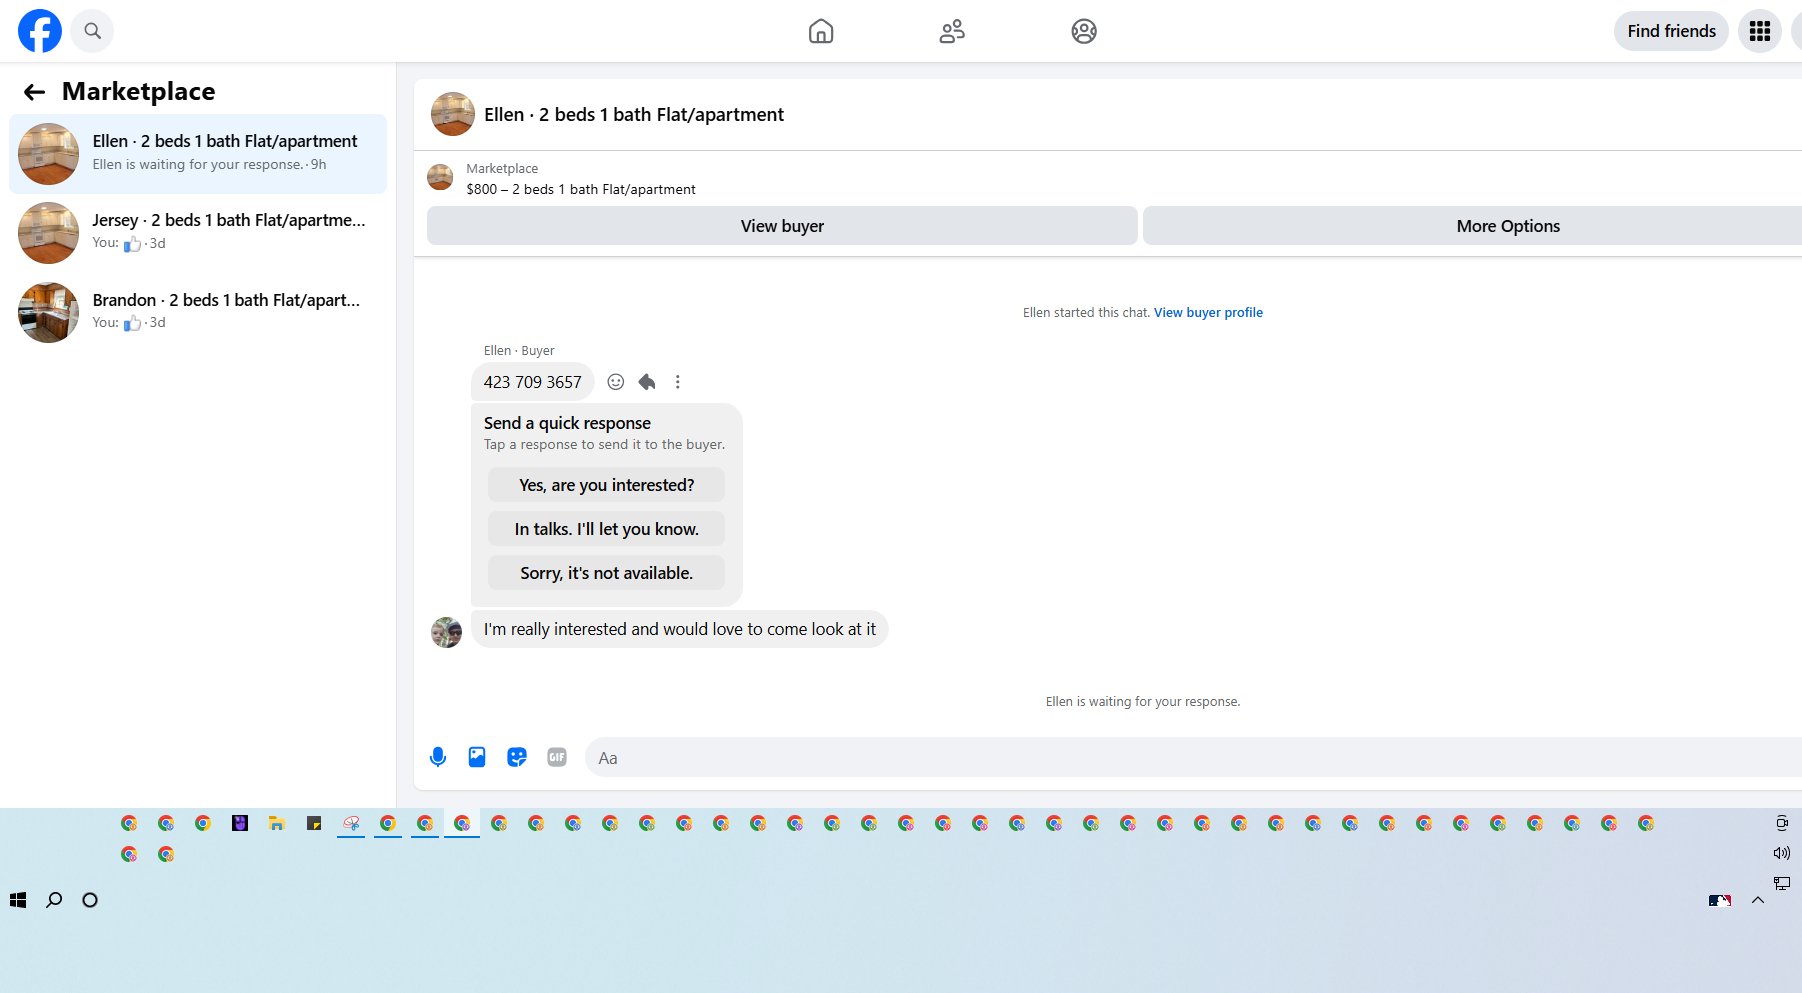Click the chat title 'Ellen · 2 beds 1 bath'
This screenshot has height=993, width=1802.
(634, 115)
